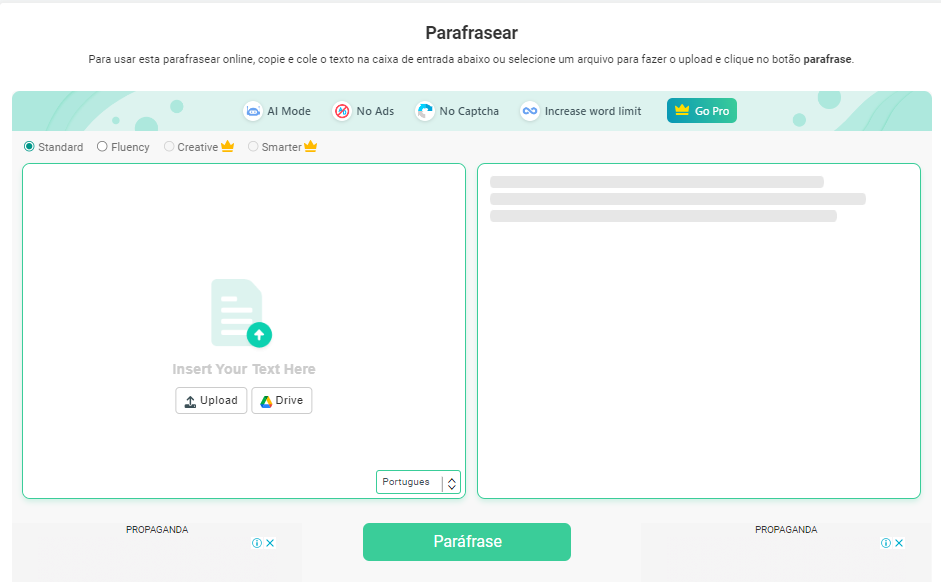
Task: Click the crown icon next to Creative
Action: coord(227,147)
